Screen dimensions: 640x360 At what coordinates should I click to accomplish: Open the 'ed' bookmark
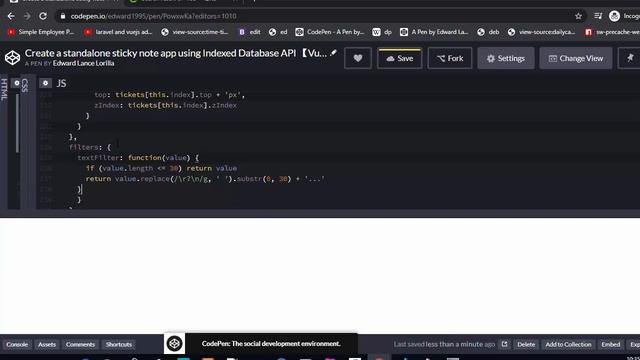click(x=278, y=32)
